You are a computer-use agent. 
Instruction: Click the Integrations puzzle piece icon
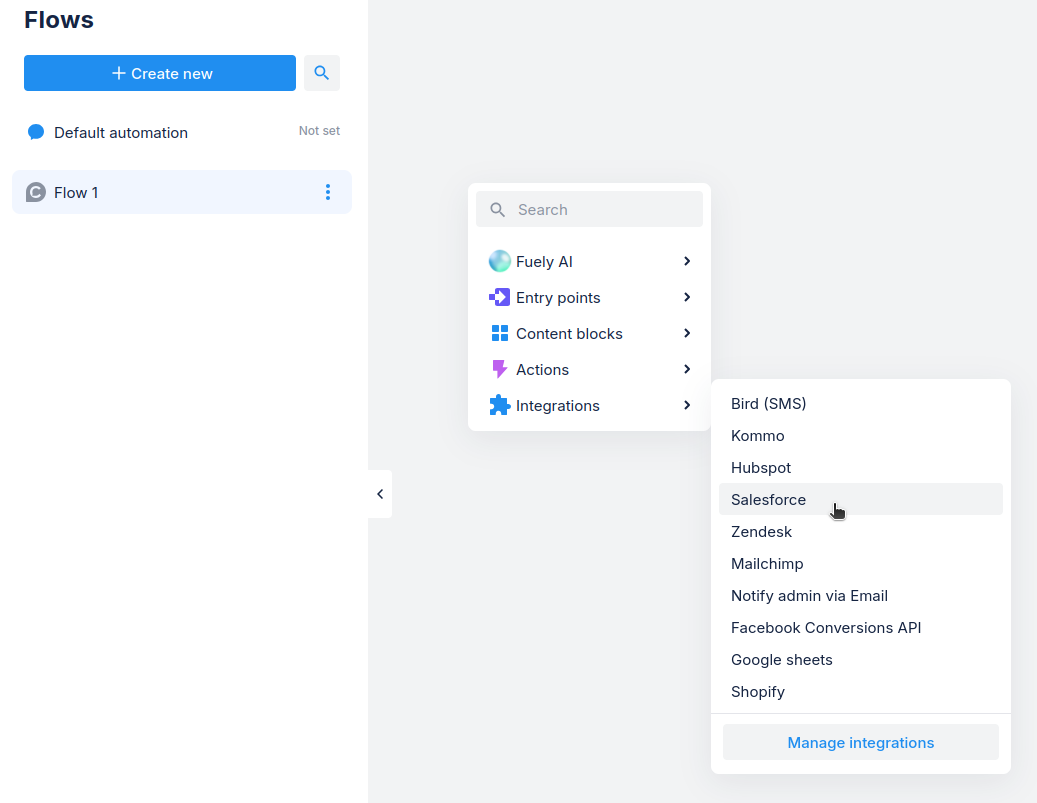coord(499,405)
